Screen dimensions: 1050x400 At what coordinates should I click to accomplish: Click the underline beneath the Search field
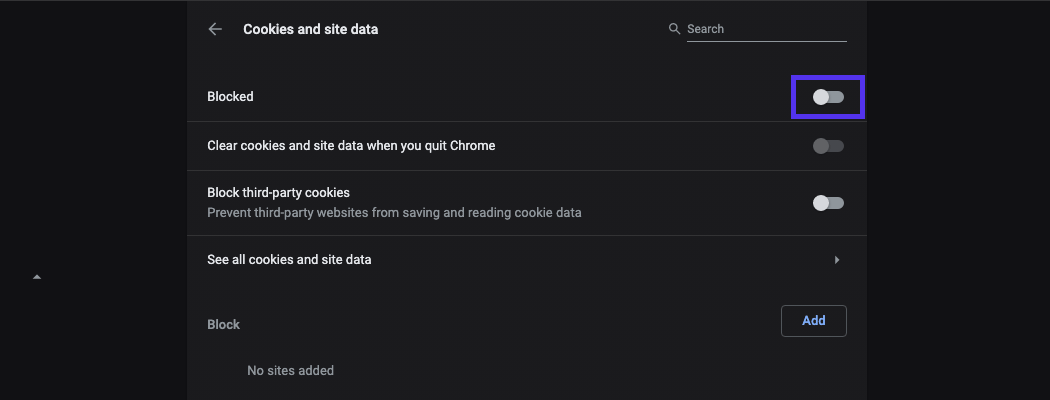766,42
